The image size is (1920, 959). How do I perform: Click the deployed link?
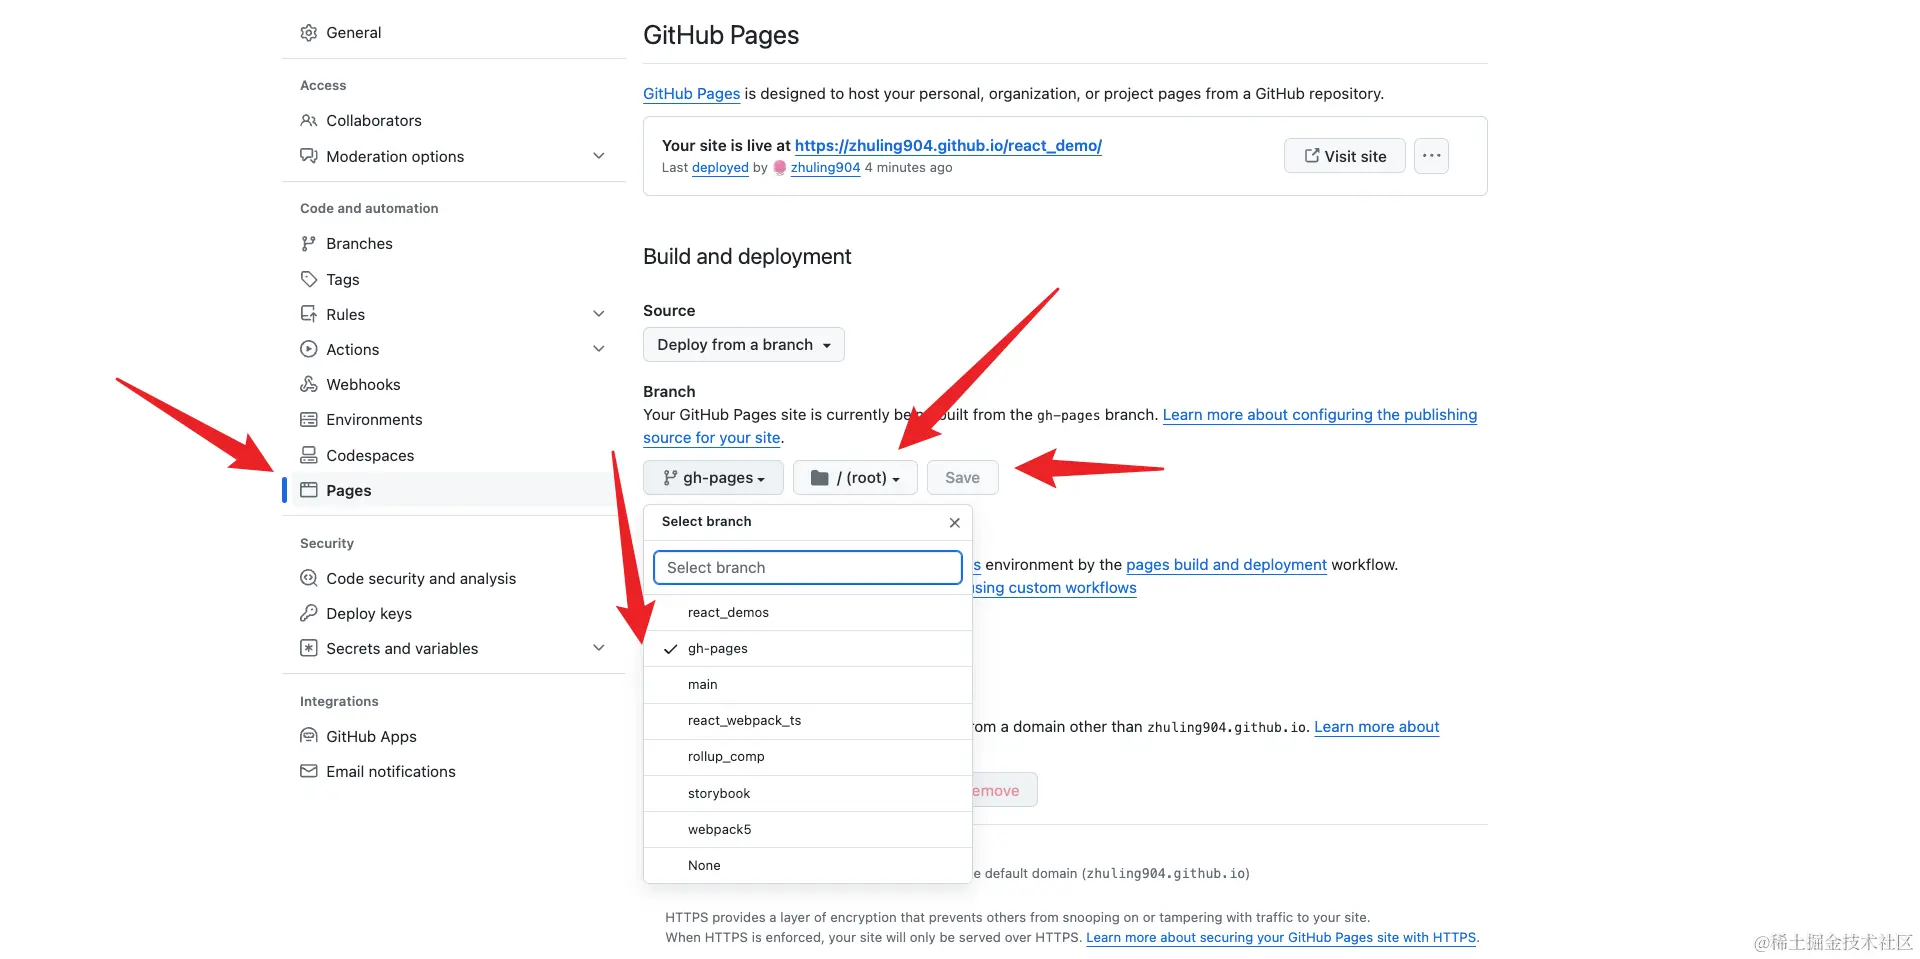pos(720,168)
